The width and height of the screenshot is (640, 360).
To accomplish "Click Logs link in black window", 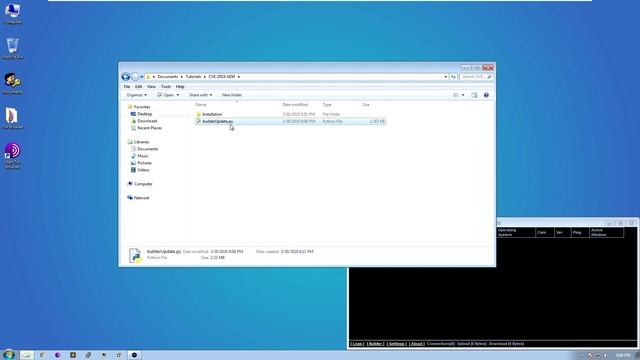I will tap(357, 344).
